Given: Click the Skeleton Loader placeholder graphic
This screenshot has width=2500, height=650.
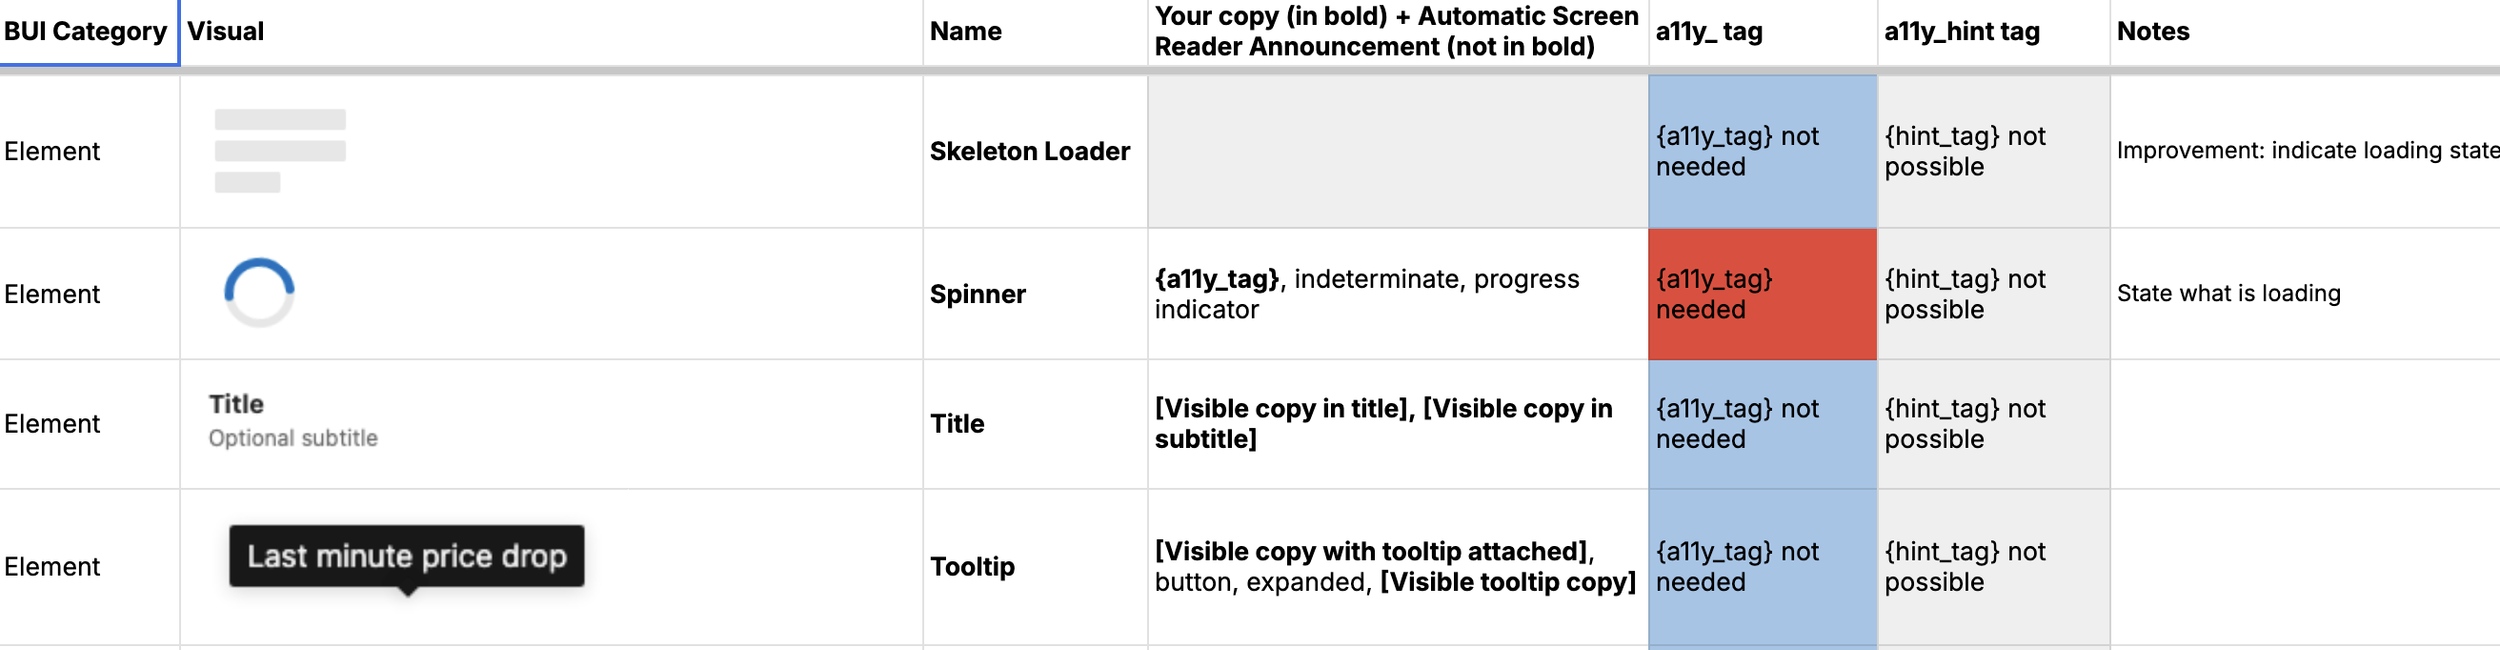Looking at the screenshot, I should pos(280,151).
